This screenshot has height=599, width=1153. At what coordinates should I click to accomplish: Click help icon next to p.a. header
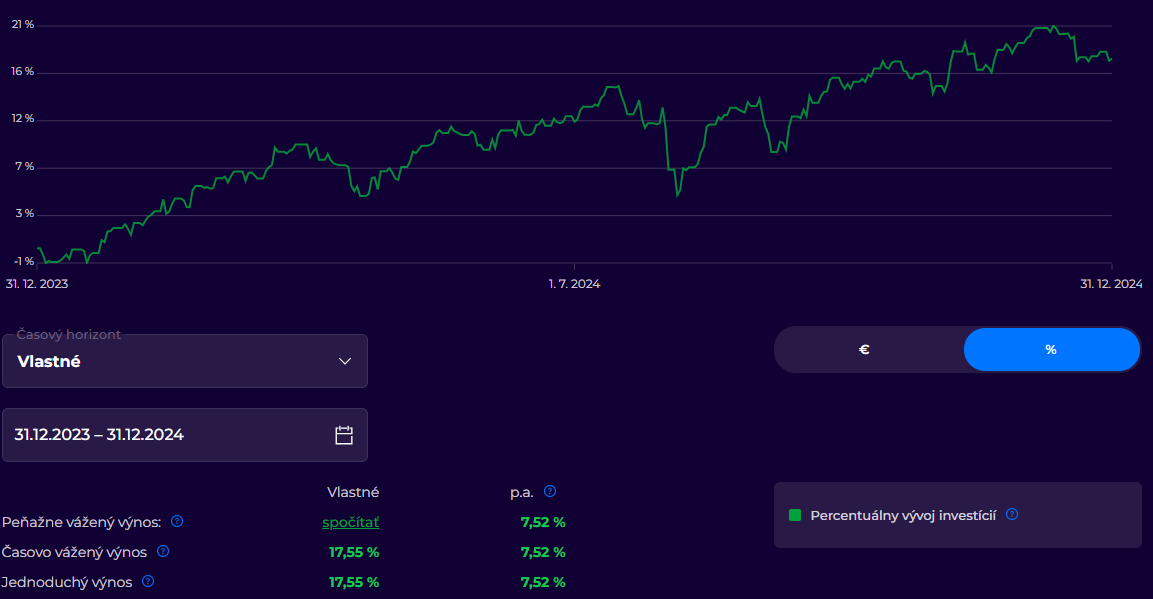550,492
